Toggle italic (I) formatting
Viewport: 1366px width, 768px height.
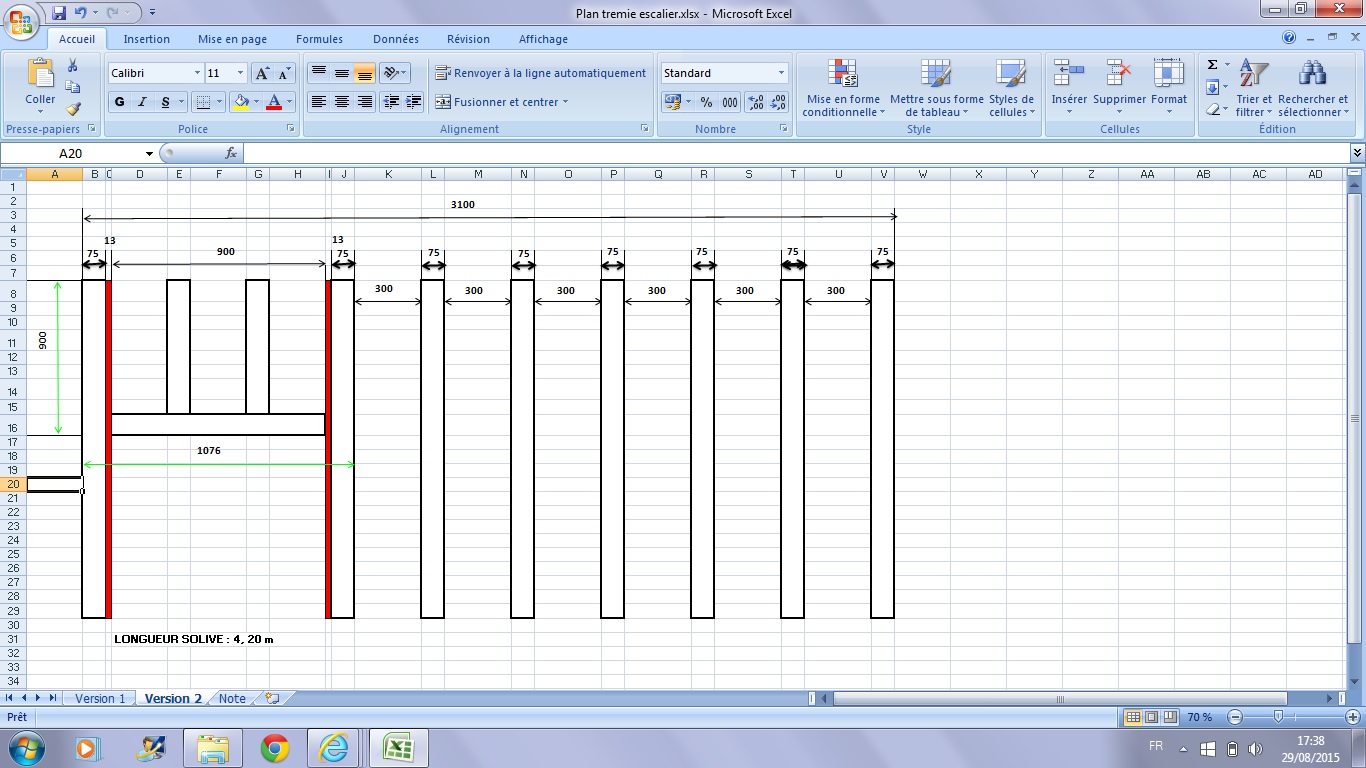[x=143, y=101]
